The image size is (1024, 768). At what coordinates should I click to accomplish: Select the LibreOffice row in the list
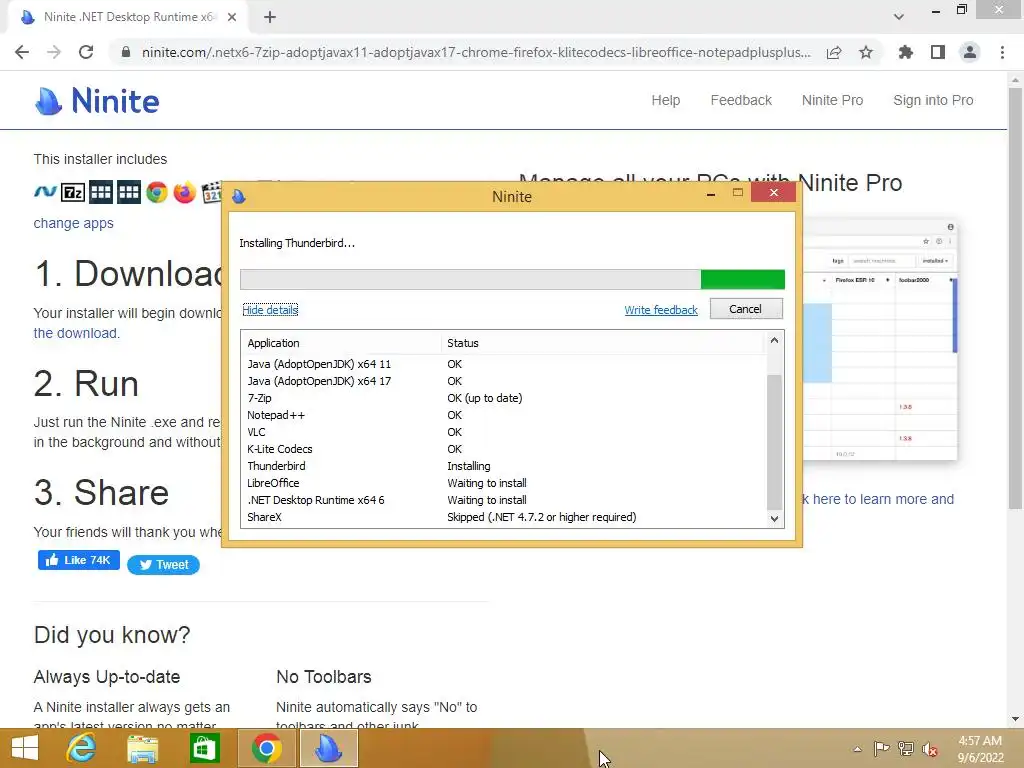[503, 483]
